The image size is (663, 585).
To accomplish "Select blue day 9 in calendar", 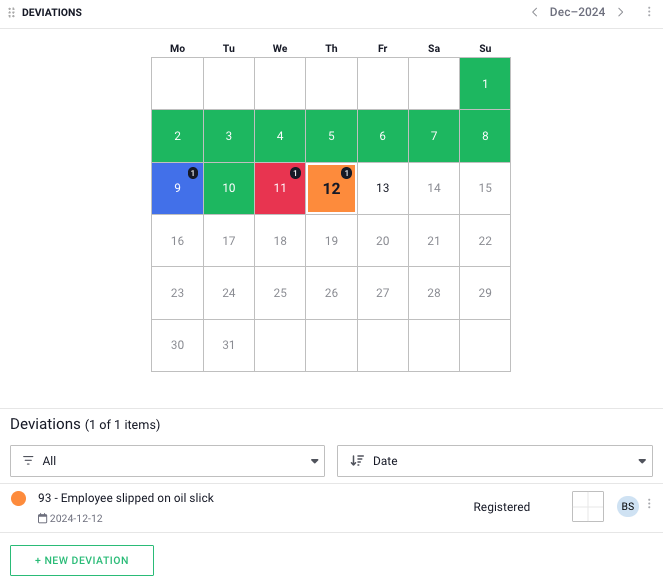I will [177, 188].
